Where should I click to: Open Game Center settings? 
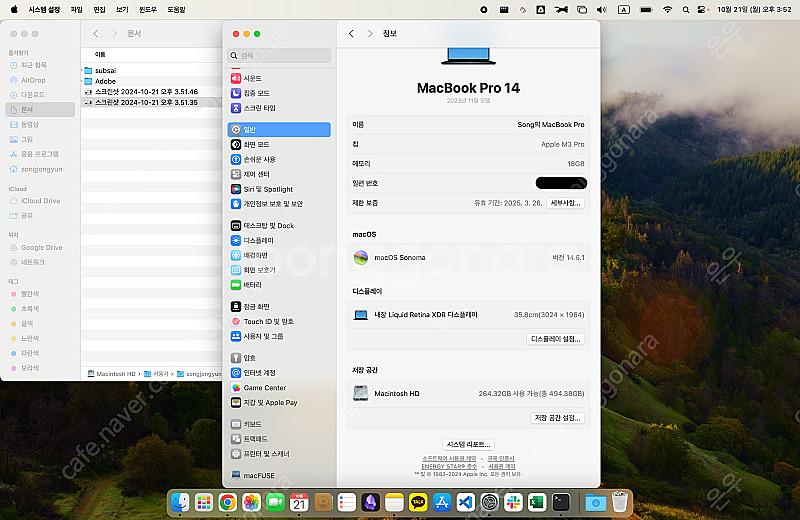259,388
